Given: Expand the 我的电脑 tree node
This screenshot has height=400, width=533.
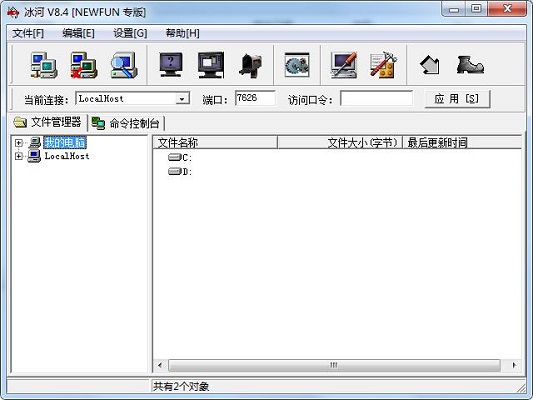Looking at the screenshot, I should 19,143.
